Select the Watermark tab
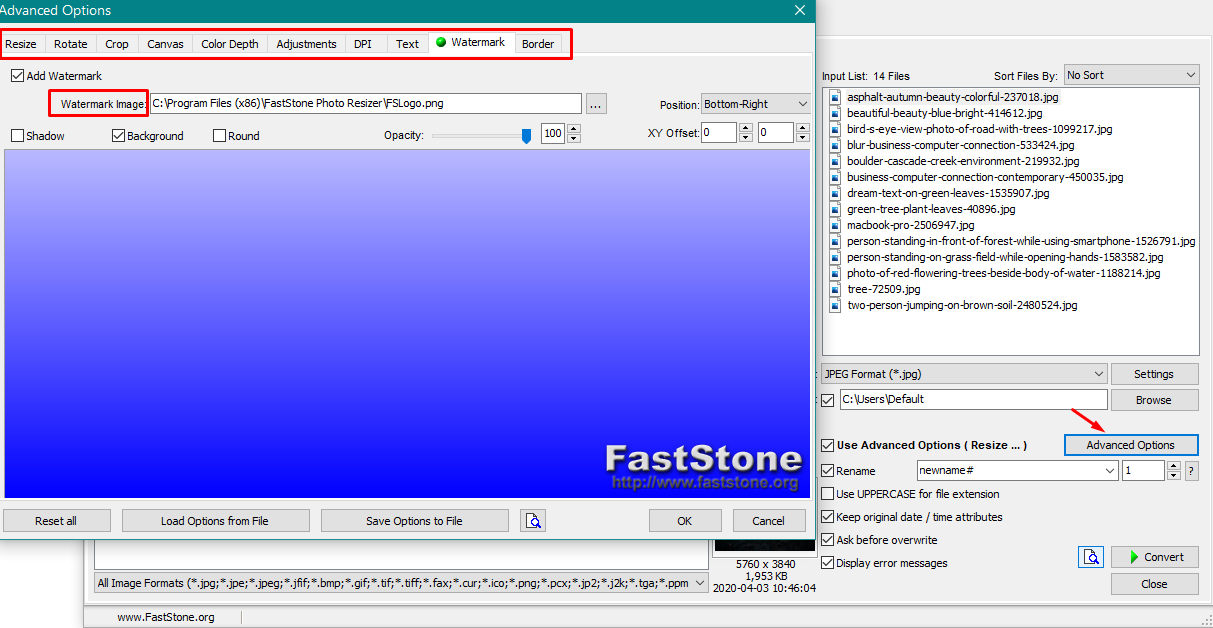1213x628 pixels. [x=471, y=43]
